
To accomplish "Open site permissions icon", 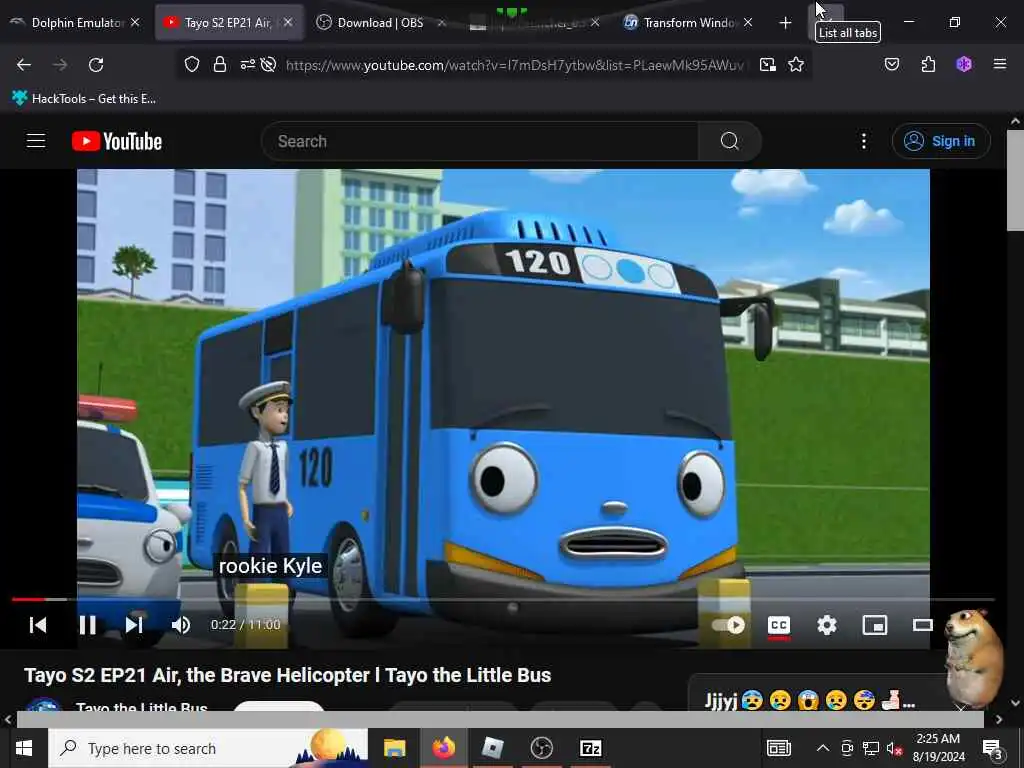I will 248,65.
